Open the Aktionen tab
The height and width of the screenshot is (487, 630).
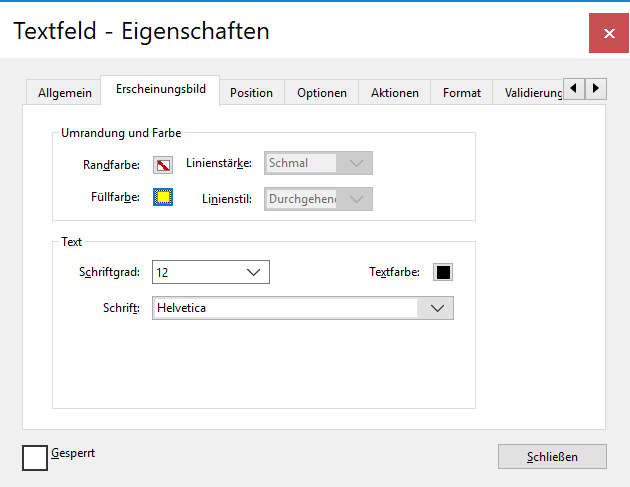(395, 92)
